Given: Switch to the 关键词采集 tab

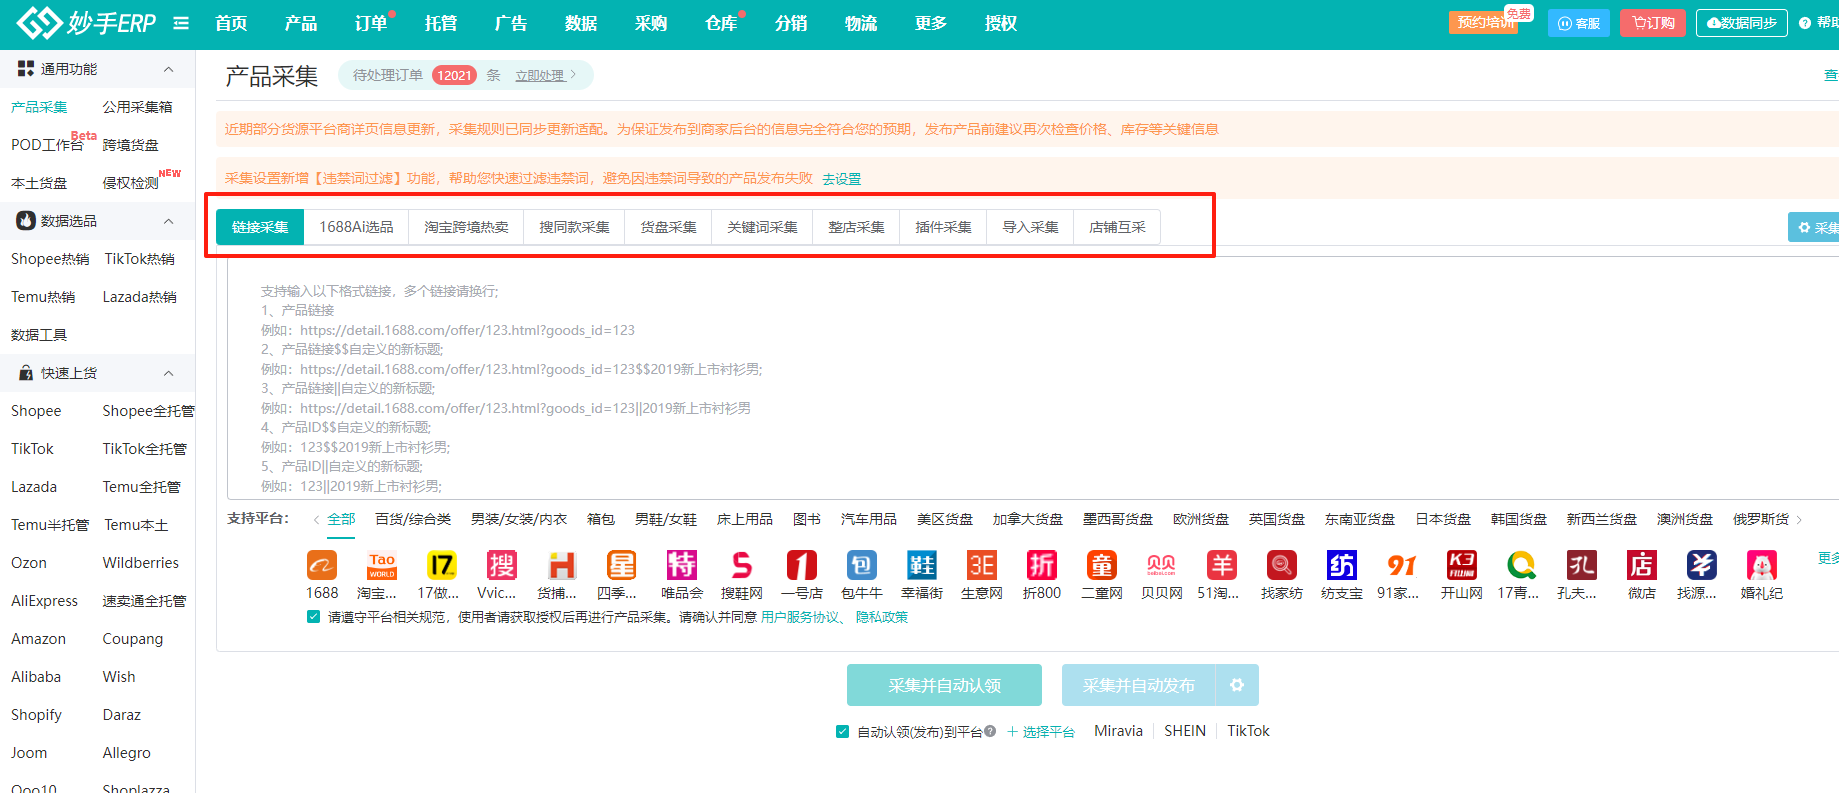Looking at the screenshot, I should (x=762, y=227).
